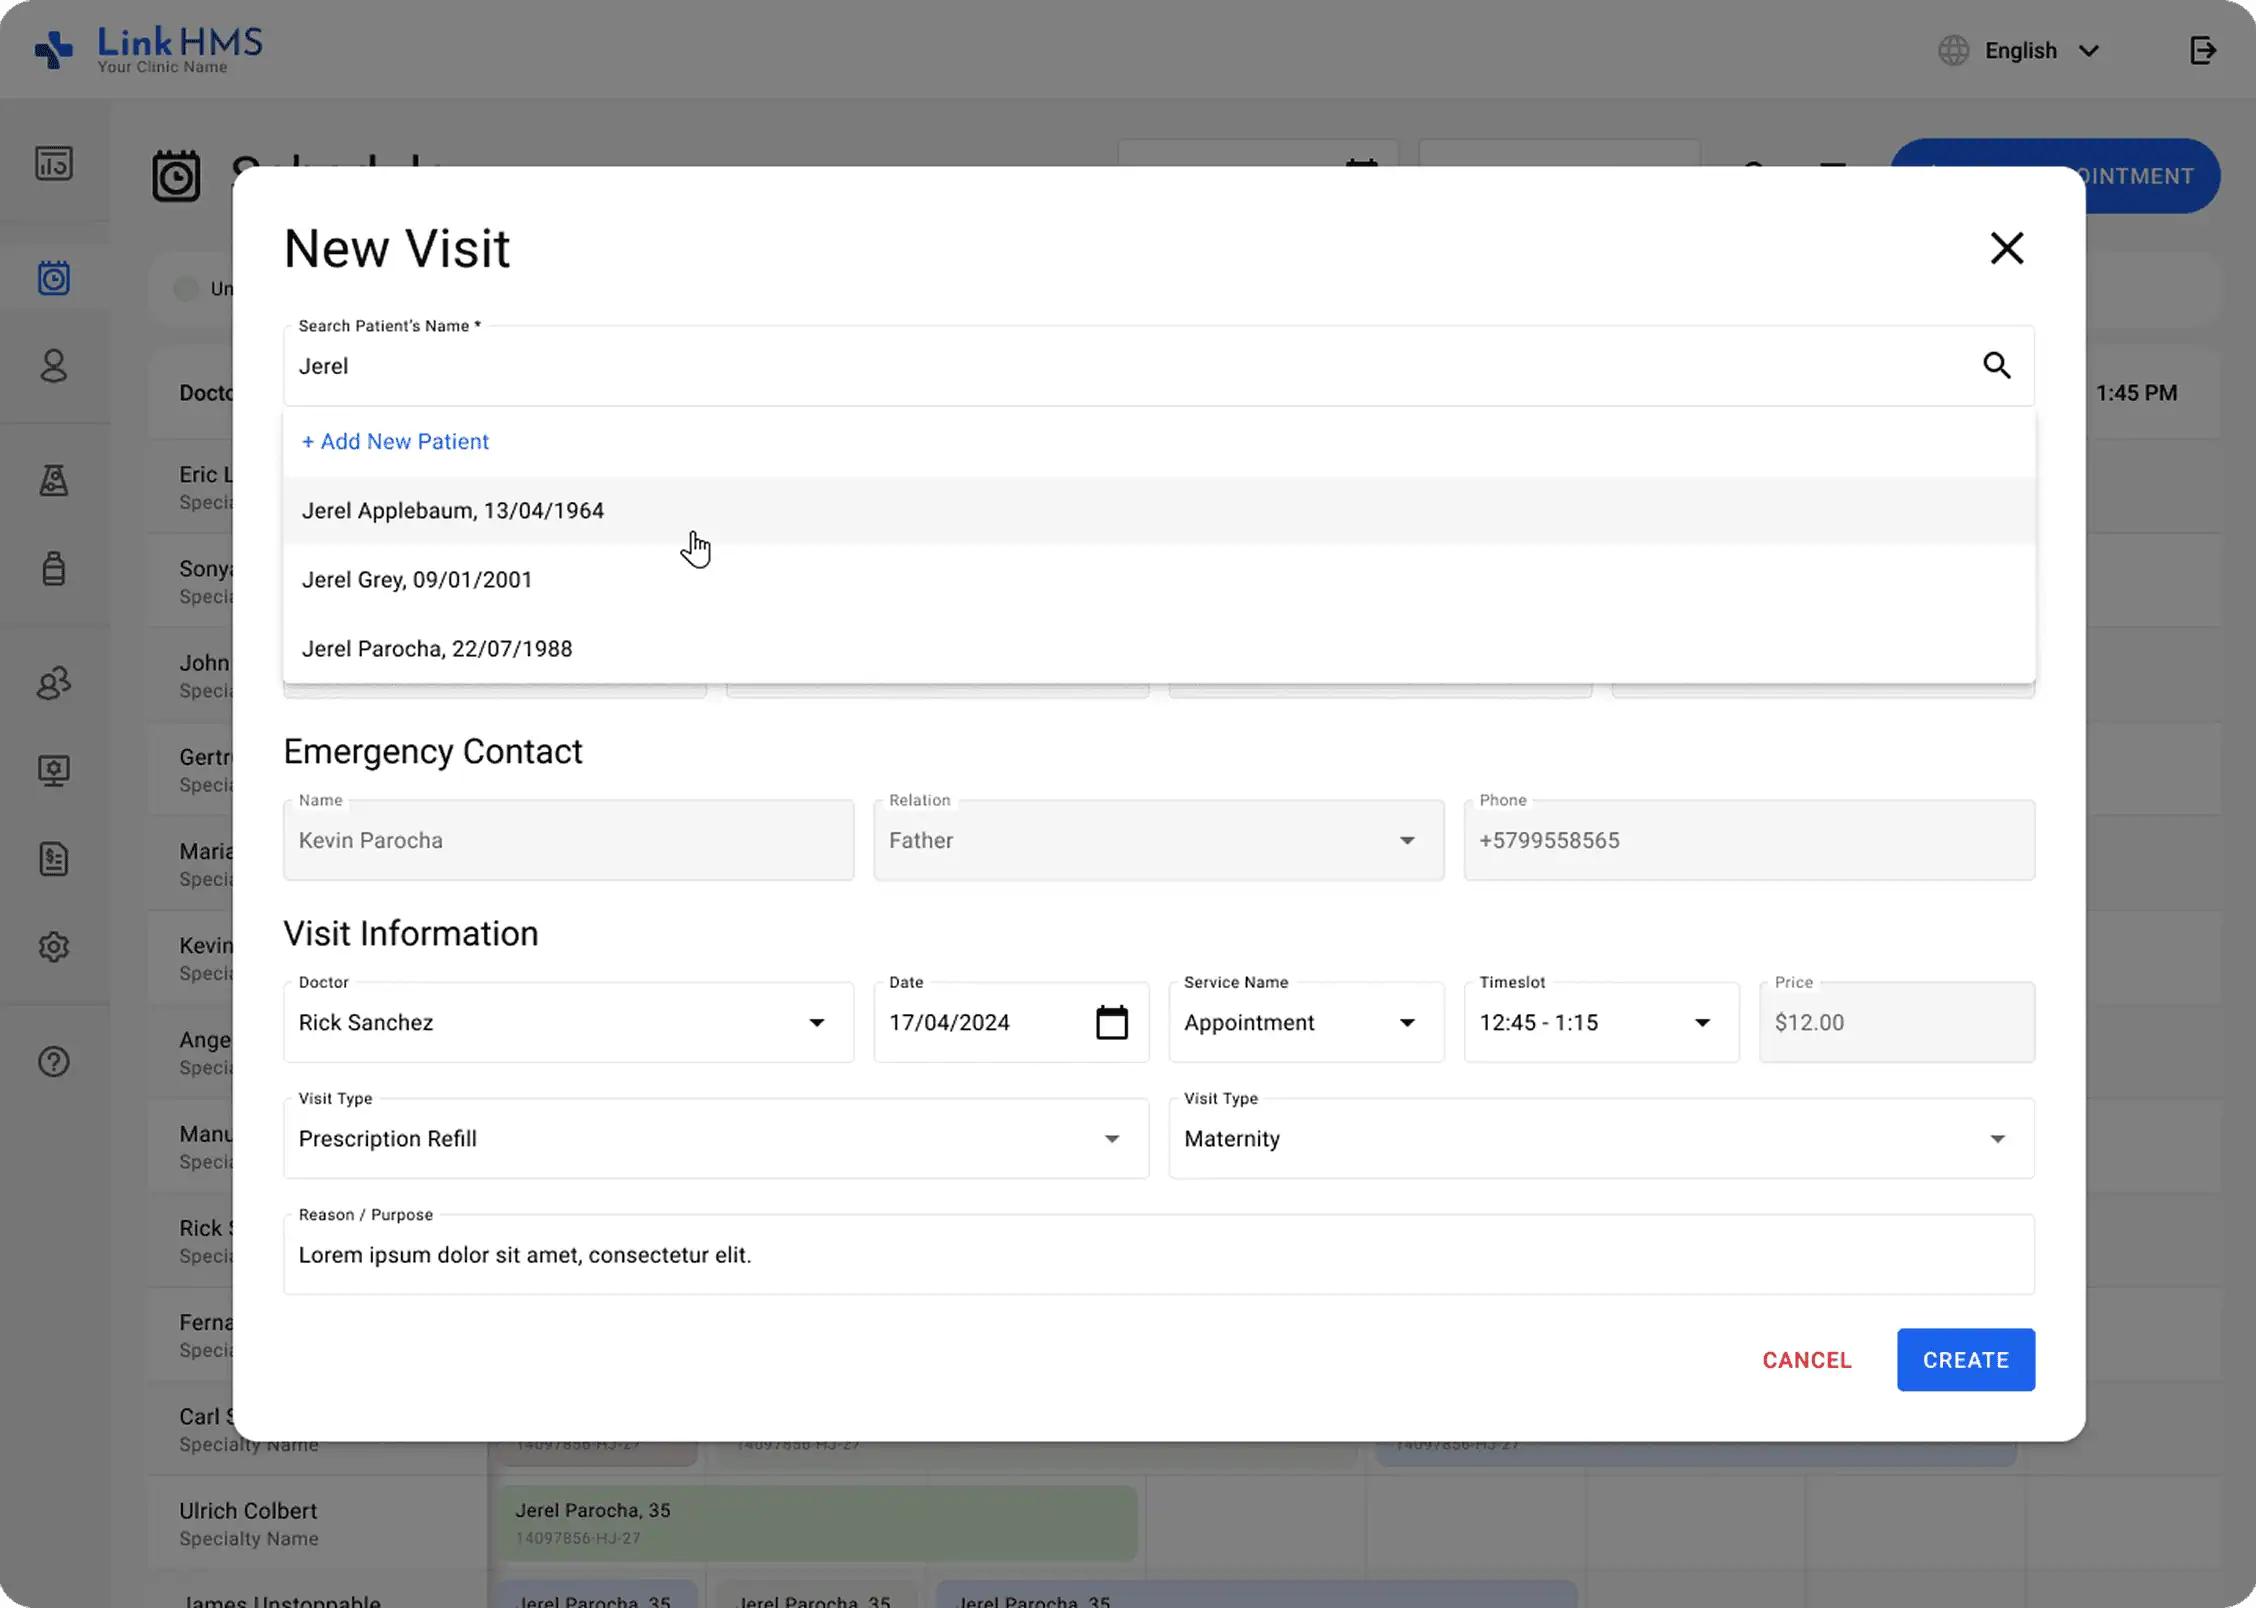Click green Jerel Parocha, 35 appointment card
Image resolution: width=2256 pixels, height=1608 pixels.
817,1523
